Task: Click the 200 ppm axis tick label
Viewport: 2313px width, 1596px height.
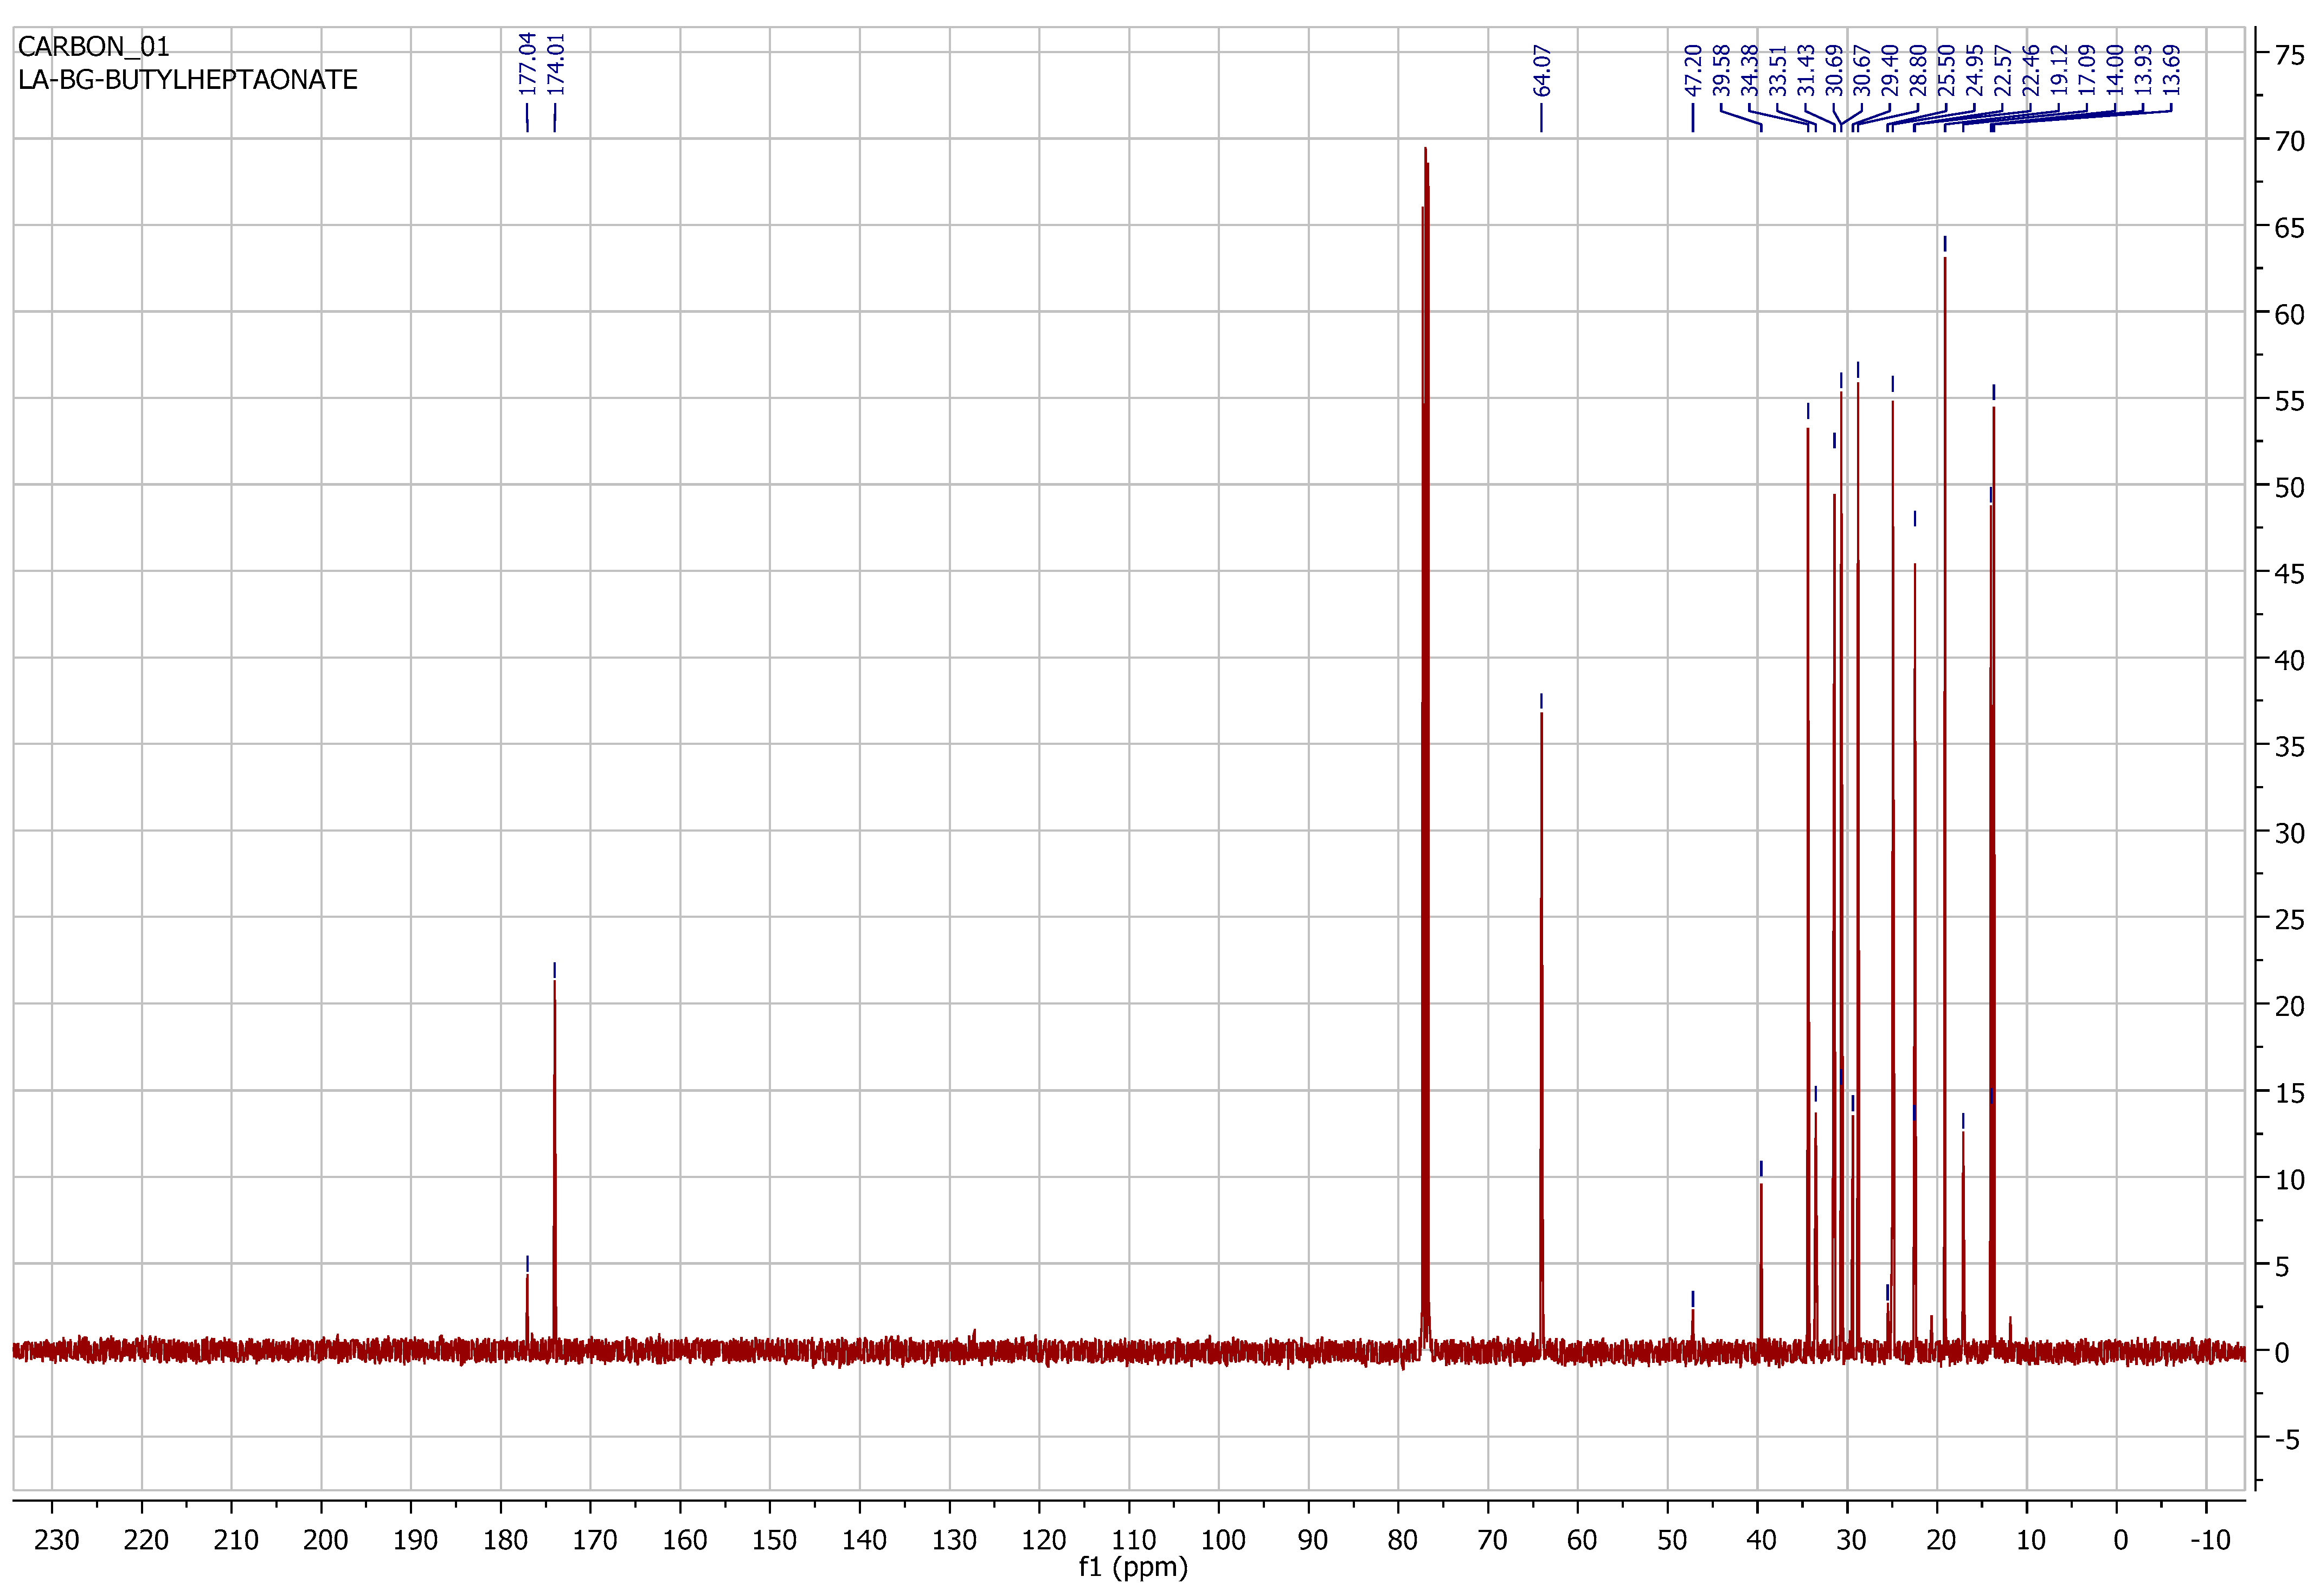Action: 325,1540
